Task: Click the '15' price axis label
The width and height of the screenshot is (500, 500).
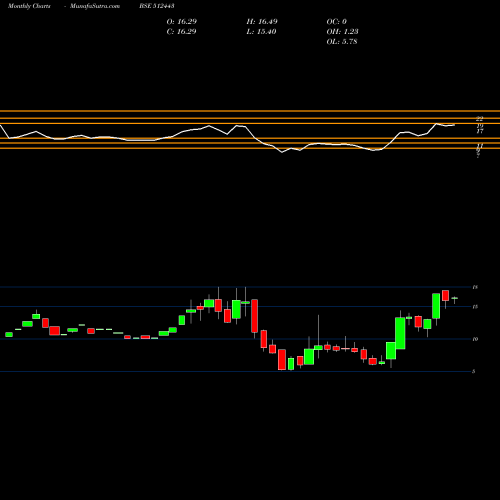Action: coord(475,307)
